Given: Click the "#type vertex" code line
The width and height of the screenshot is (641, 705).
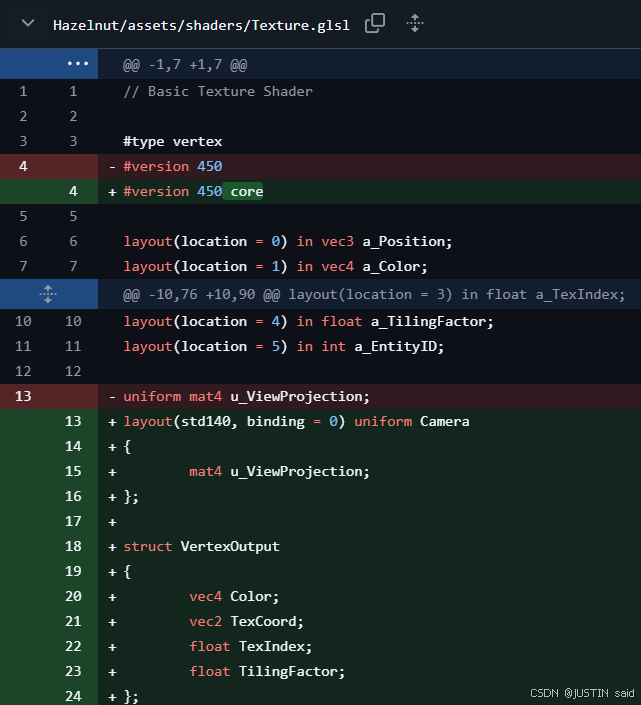Looking at the screenshot, I should pos(172,141).
